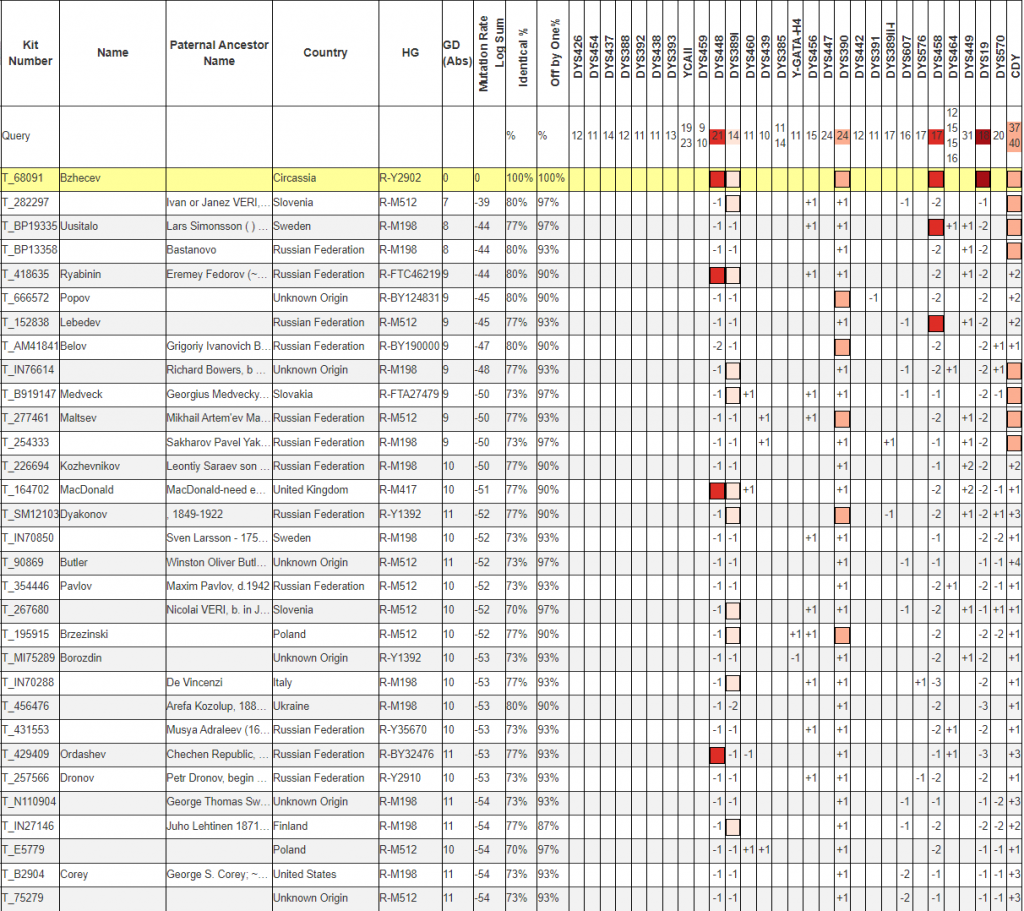
Task: Click red DYS448 cell in Ordashev row
Action: click(717, 754)
